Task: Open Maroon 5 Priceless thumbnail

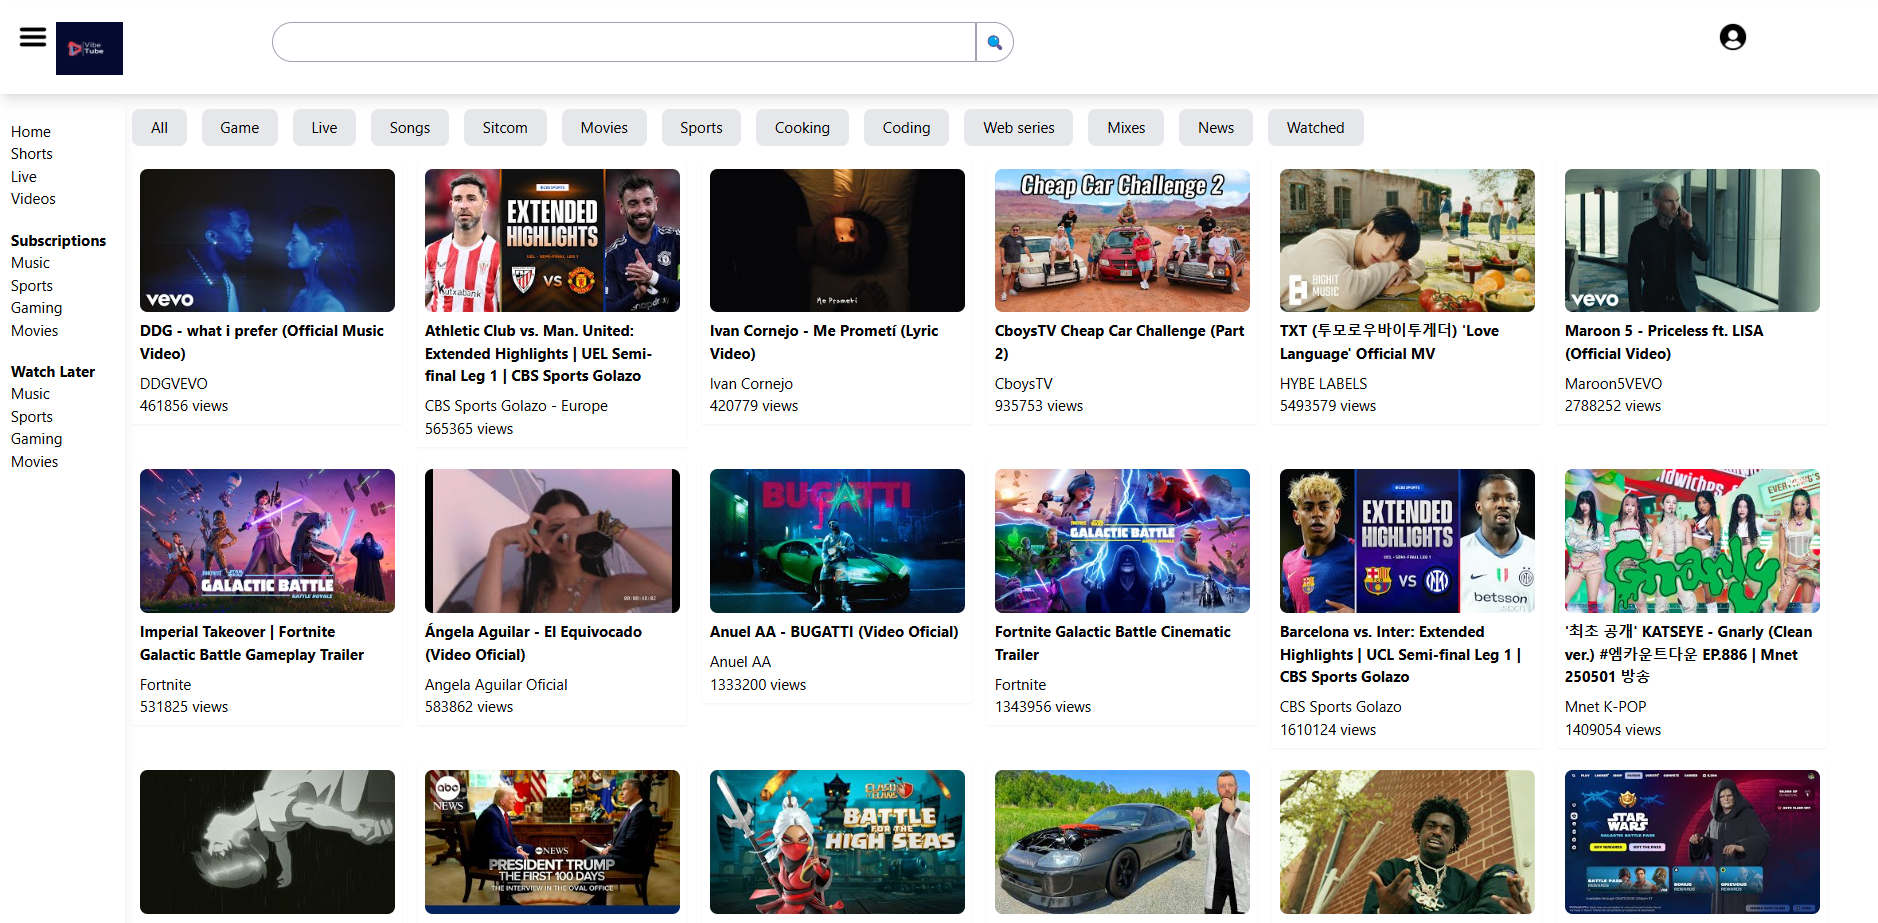Action: [1692, 240]
